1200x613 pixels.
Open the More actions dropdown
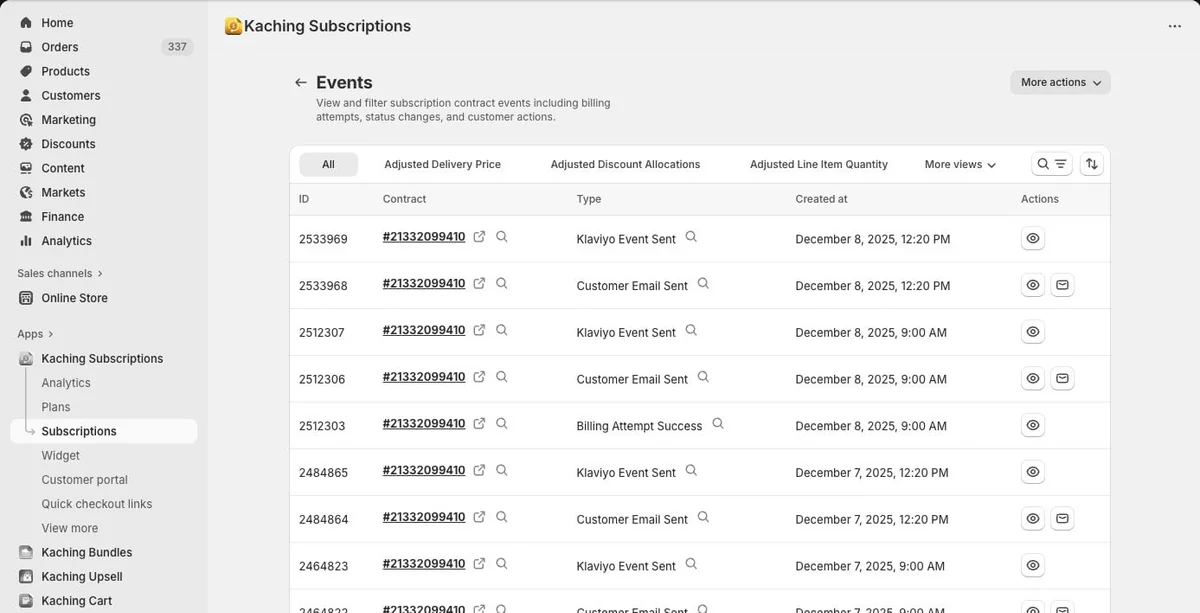(1060, 83)
